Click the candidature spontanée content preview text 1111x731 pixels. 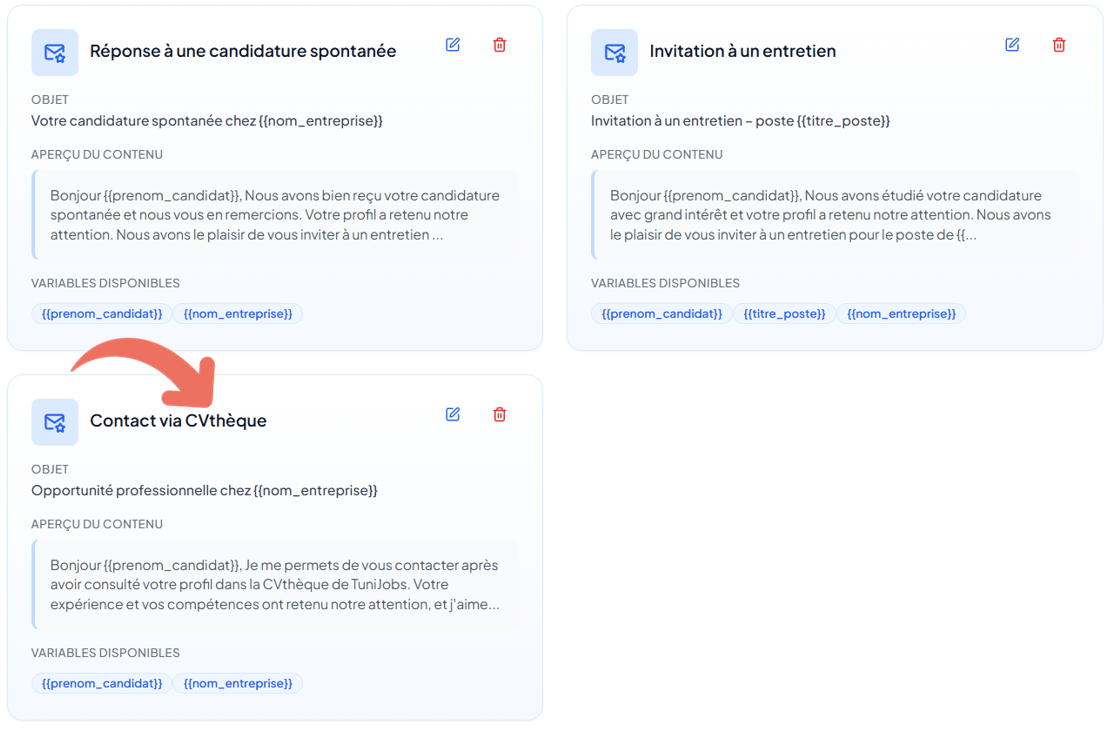tap(275, 215)
